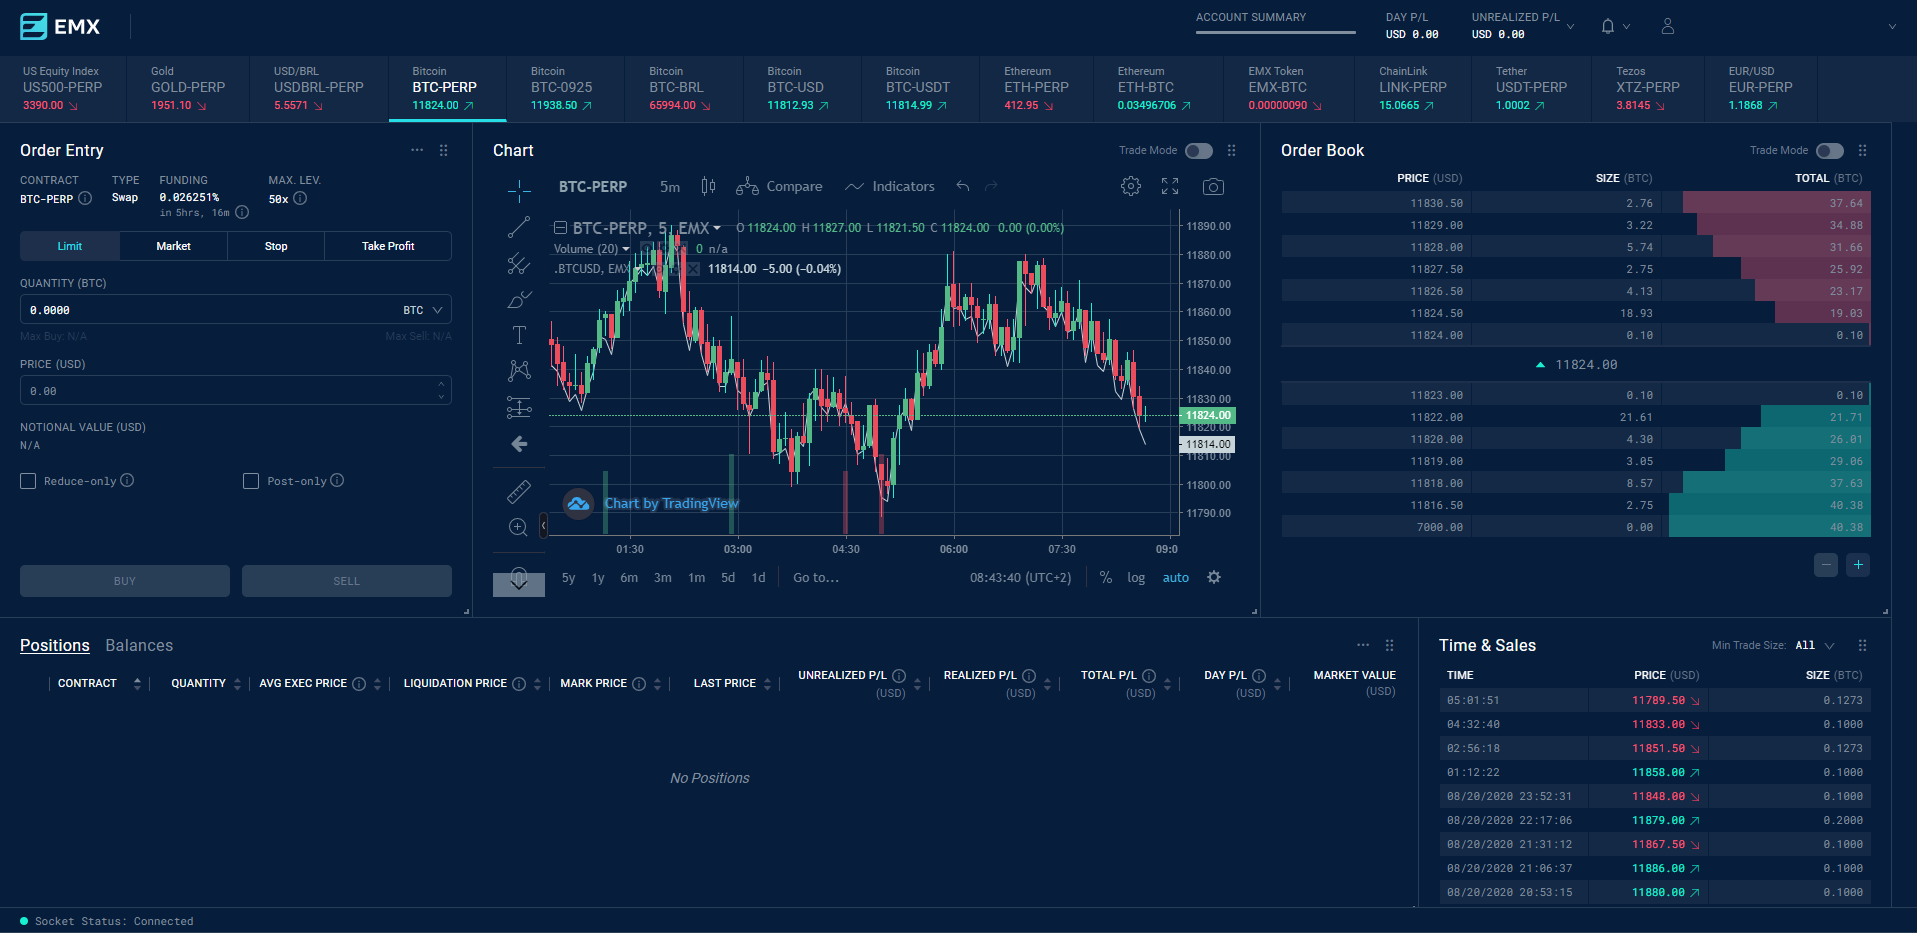Open the Volume (20) indicator dropdown
Viewport: 1917px width, 933px height.
[x=626, y=249]
